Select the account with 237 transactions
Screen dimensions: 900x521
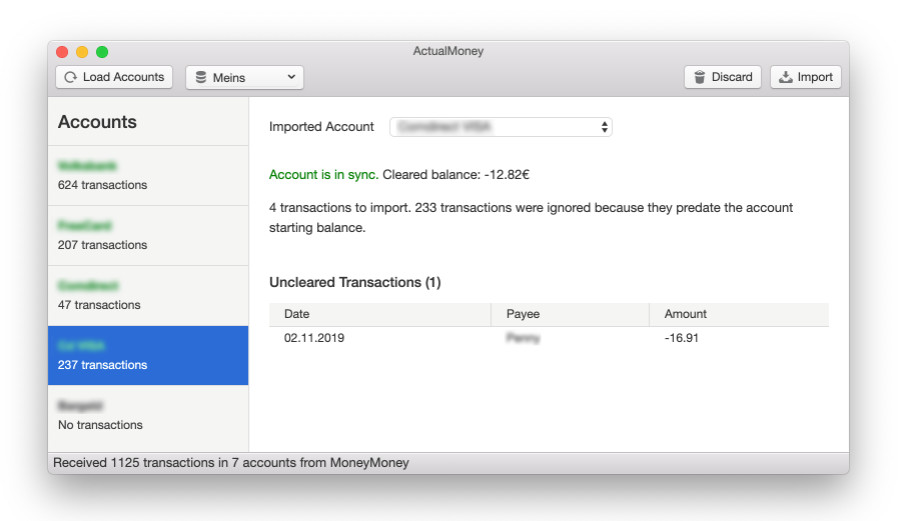tap(148, 355)
